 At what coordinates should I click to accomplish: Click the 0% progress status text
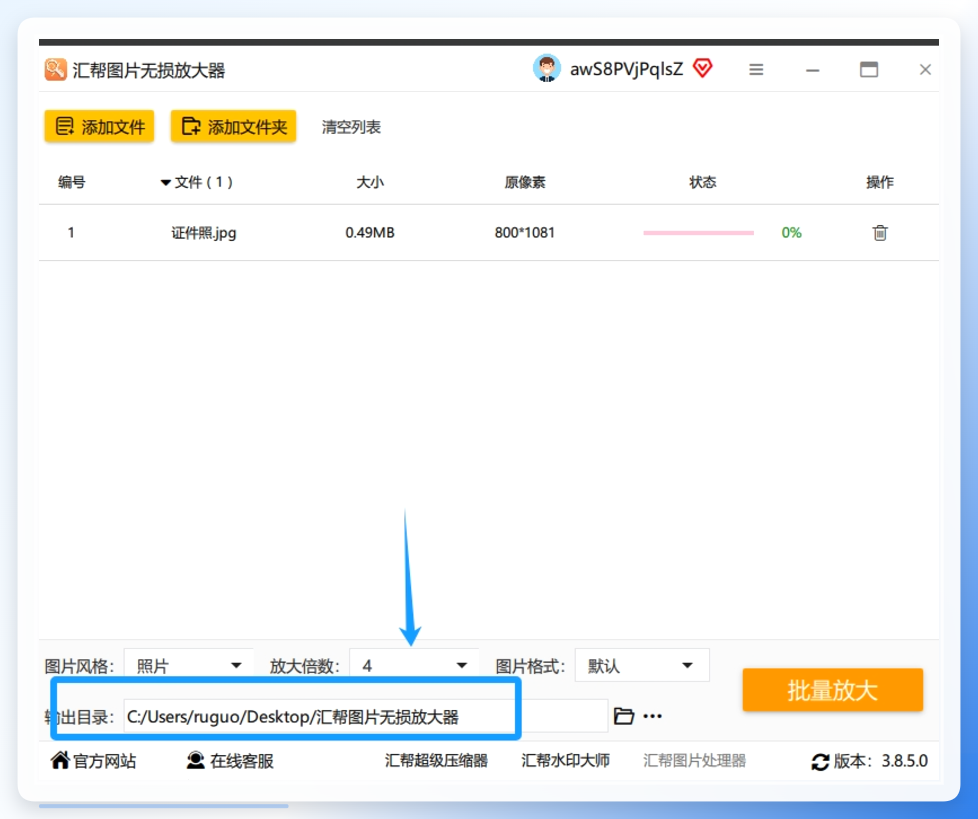coord(792,233)
